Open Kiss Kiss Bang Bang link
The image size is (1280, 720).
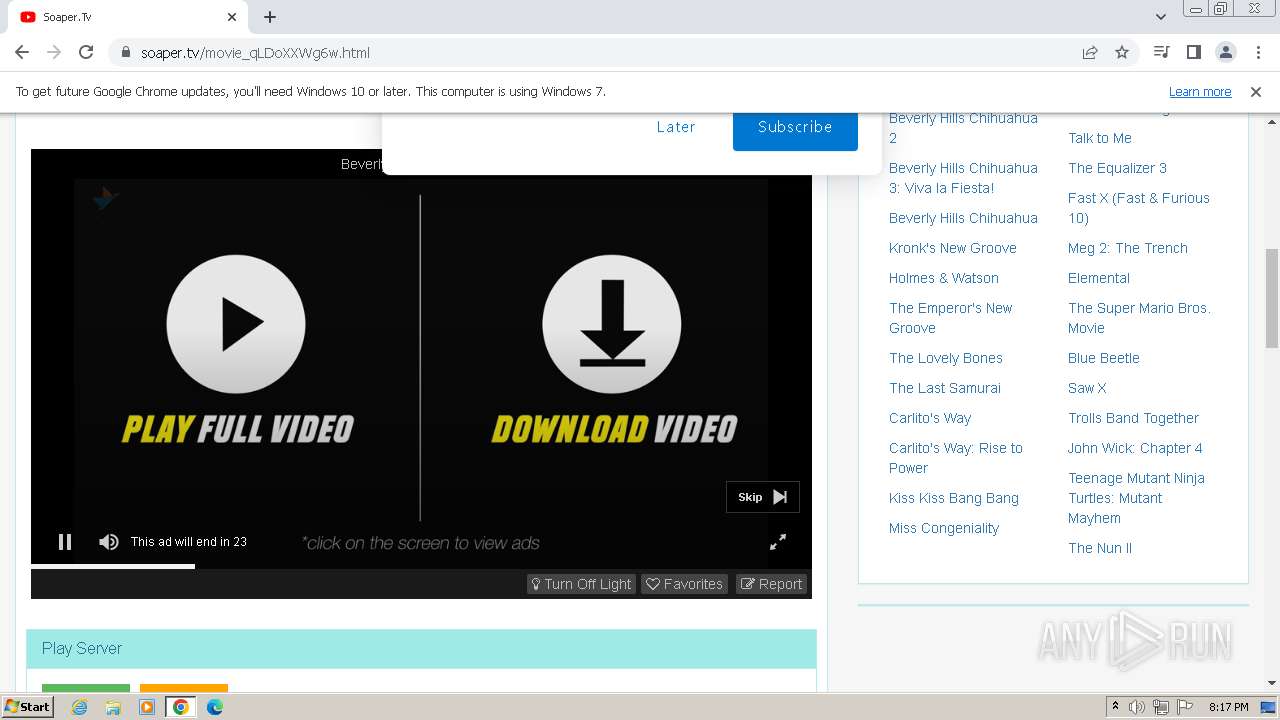[x=953, y=498]
